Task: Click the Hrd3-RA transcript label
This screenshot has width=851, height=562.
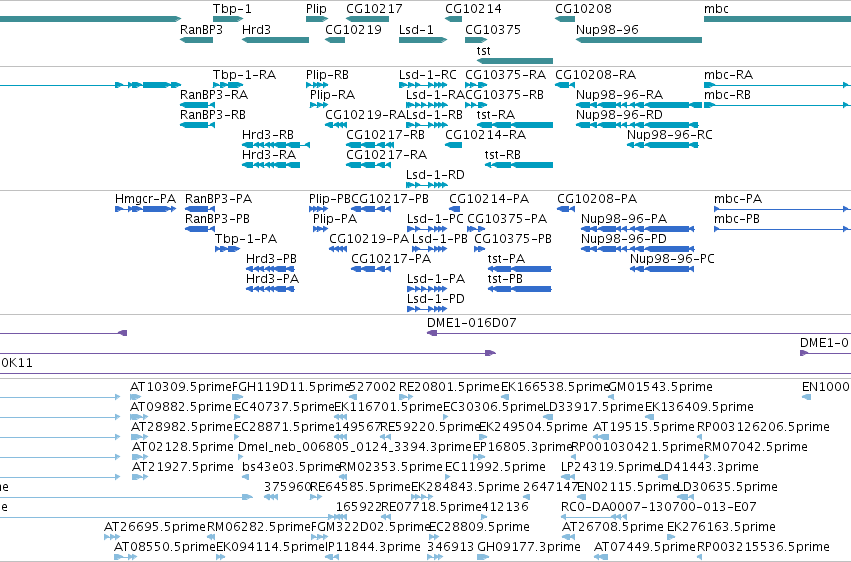Action: pyautogui.click(x=269, y=155)
